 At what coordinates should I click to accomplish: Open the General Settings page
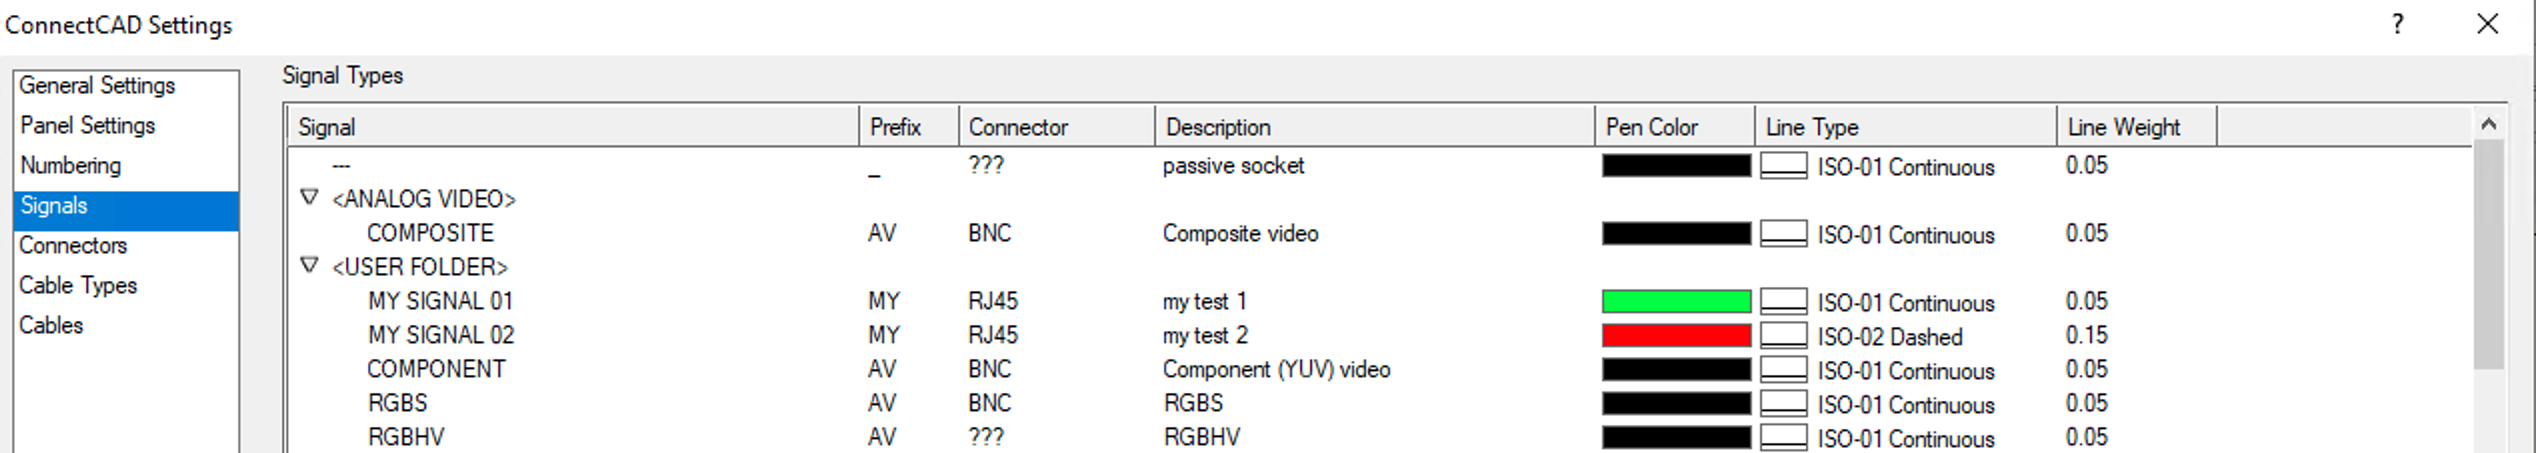[97, 86]
